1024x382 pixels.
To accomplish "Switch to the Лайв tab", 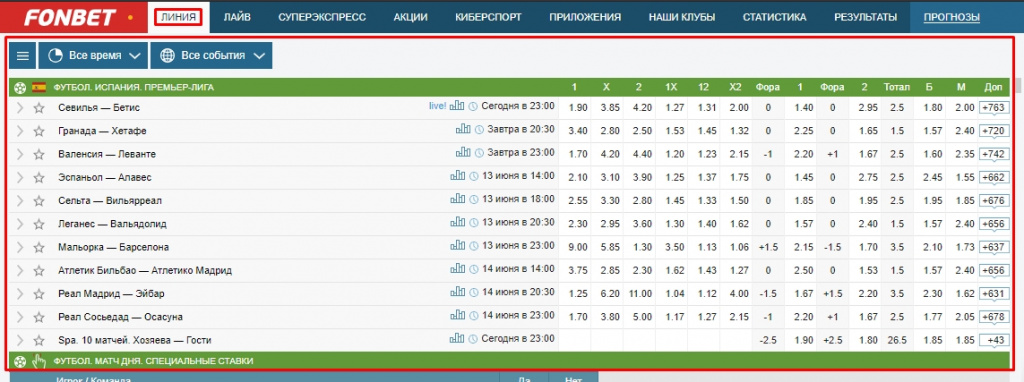I will click(x=236, y=17).
